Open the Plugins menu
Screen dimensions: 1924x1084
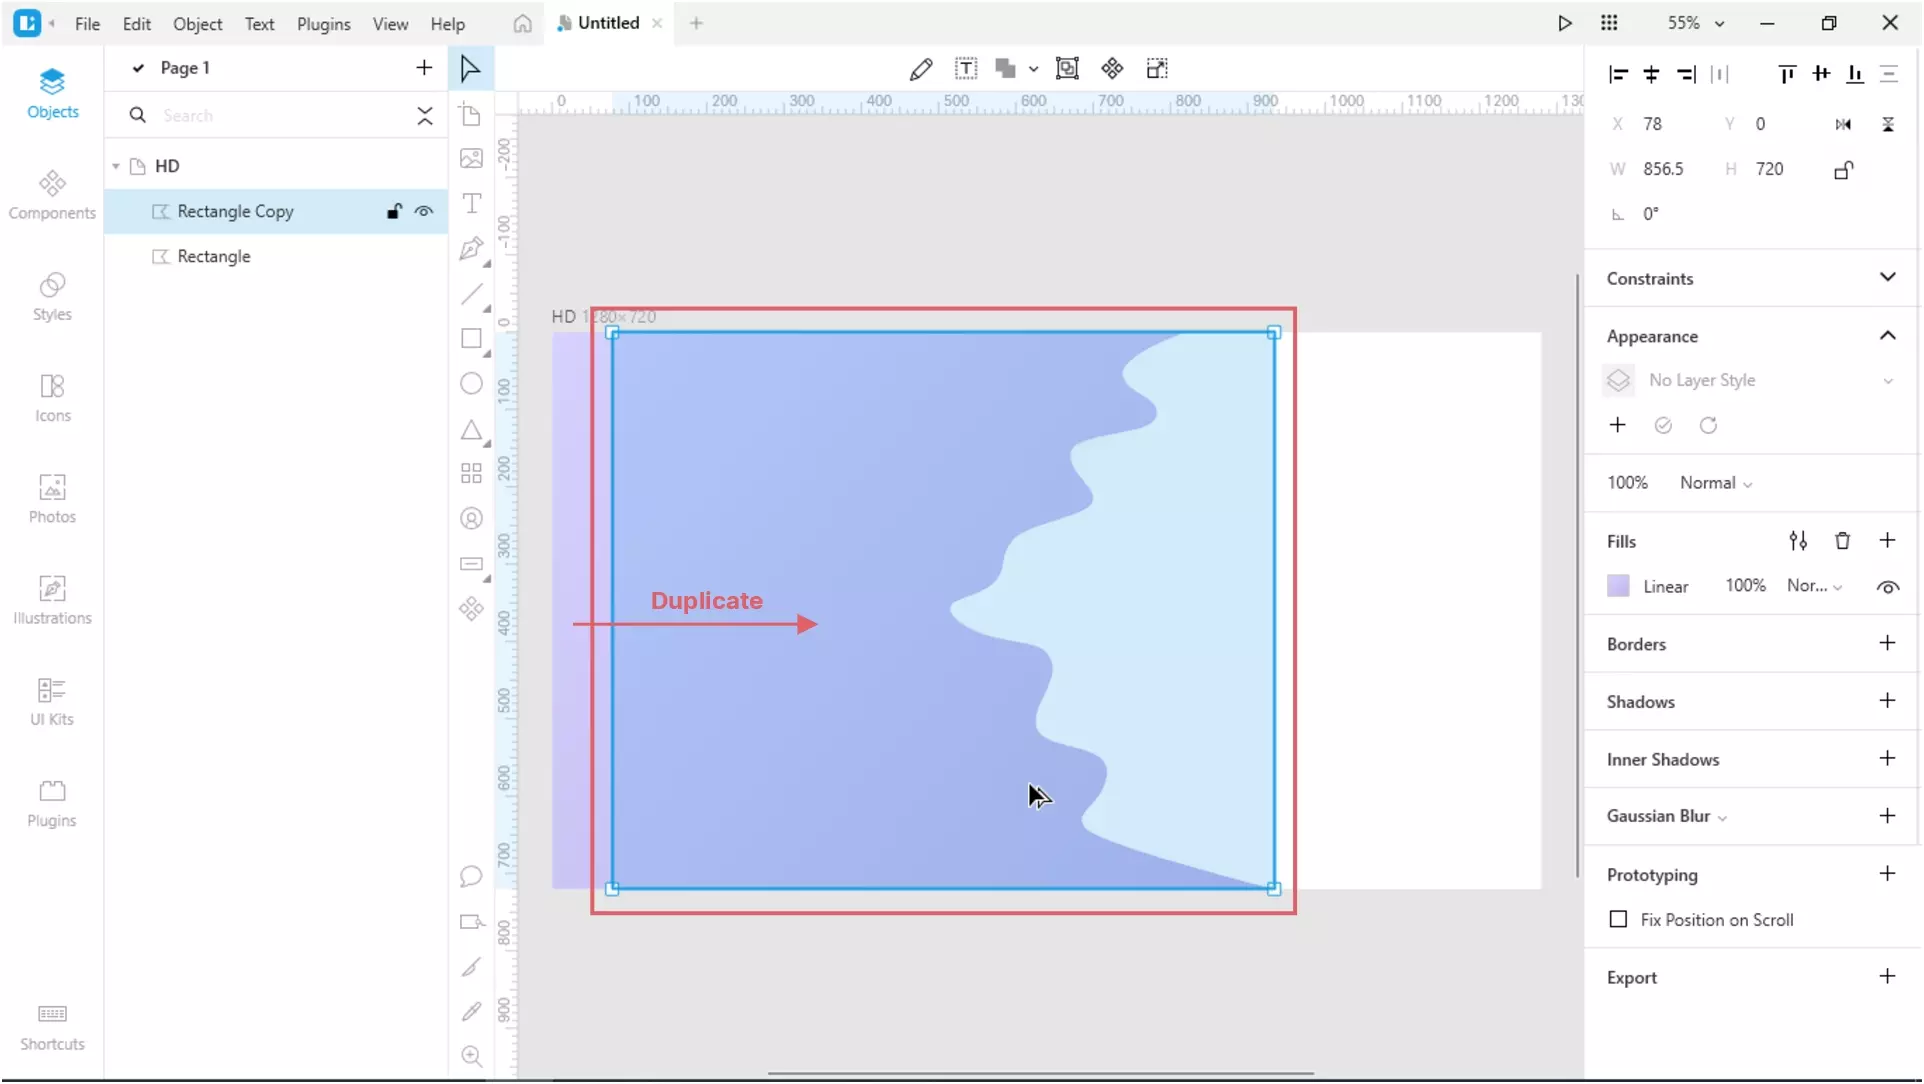[x=323, y=24]
